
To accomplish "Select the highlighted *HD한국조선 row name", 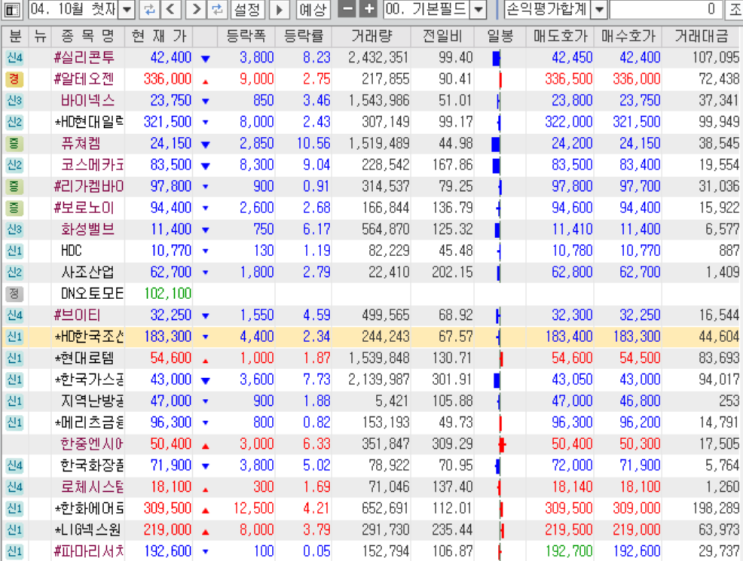I will click(x=89, y=336).
